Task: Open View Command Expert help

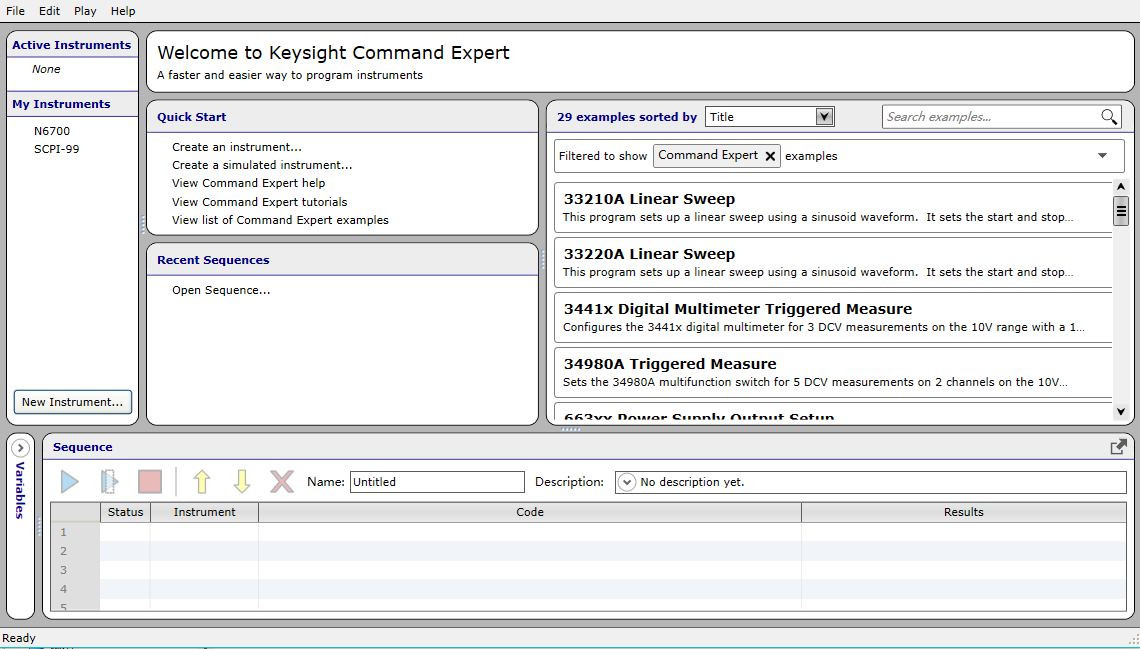Action: tap(249, 183)
